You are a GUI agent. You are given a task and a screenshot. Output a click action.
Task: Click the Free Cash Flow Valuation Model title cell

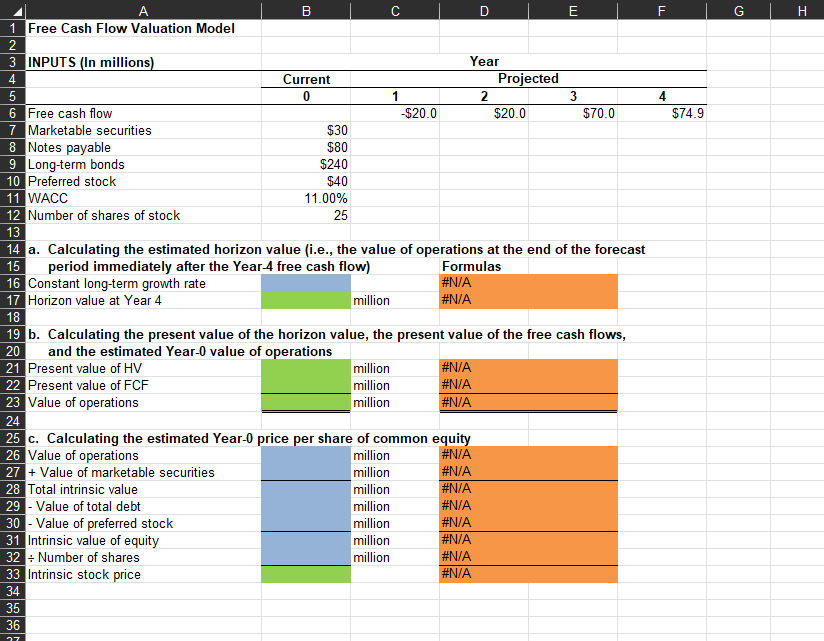(143, 28)
